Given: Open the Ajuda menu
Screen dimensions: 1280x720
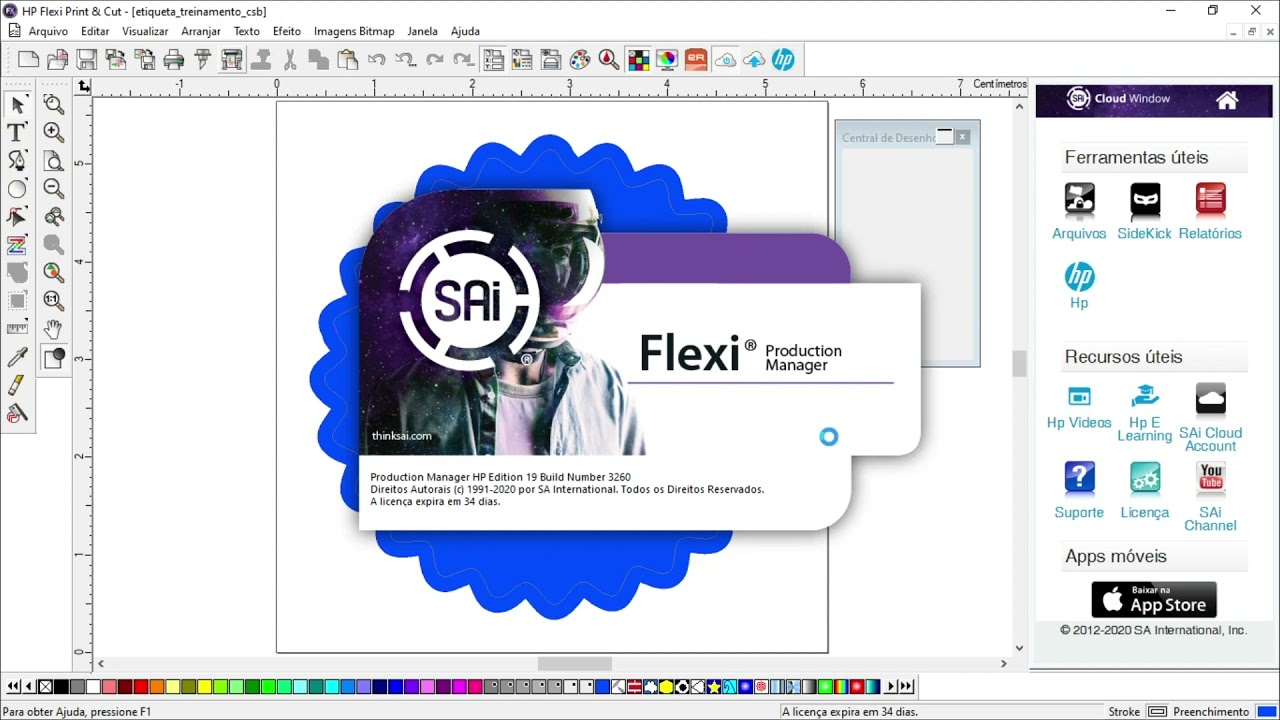Looking at the screenshot, I should point(465,31).
